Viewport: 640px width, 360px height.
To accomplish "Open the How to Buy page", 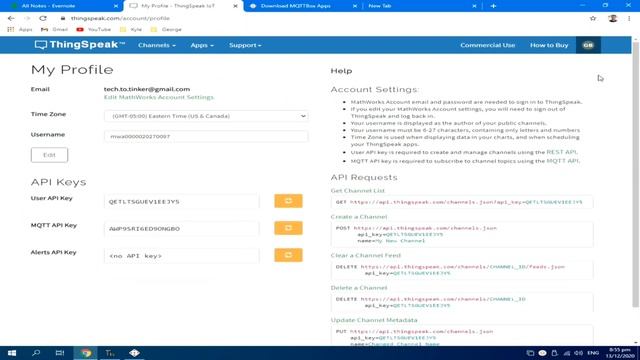I will 549,45.
